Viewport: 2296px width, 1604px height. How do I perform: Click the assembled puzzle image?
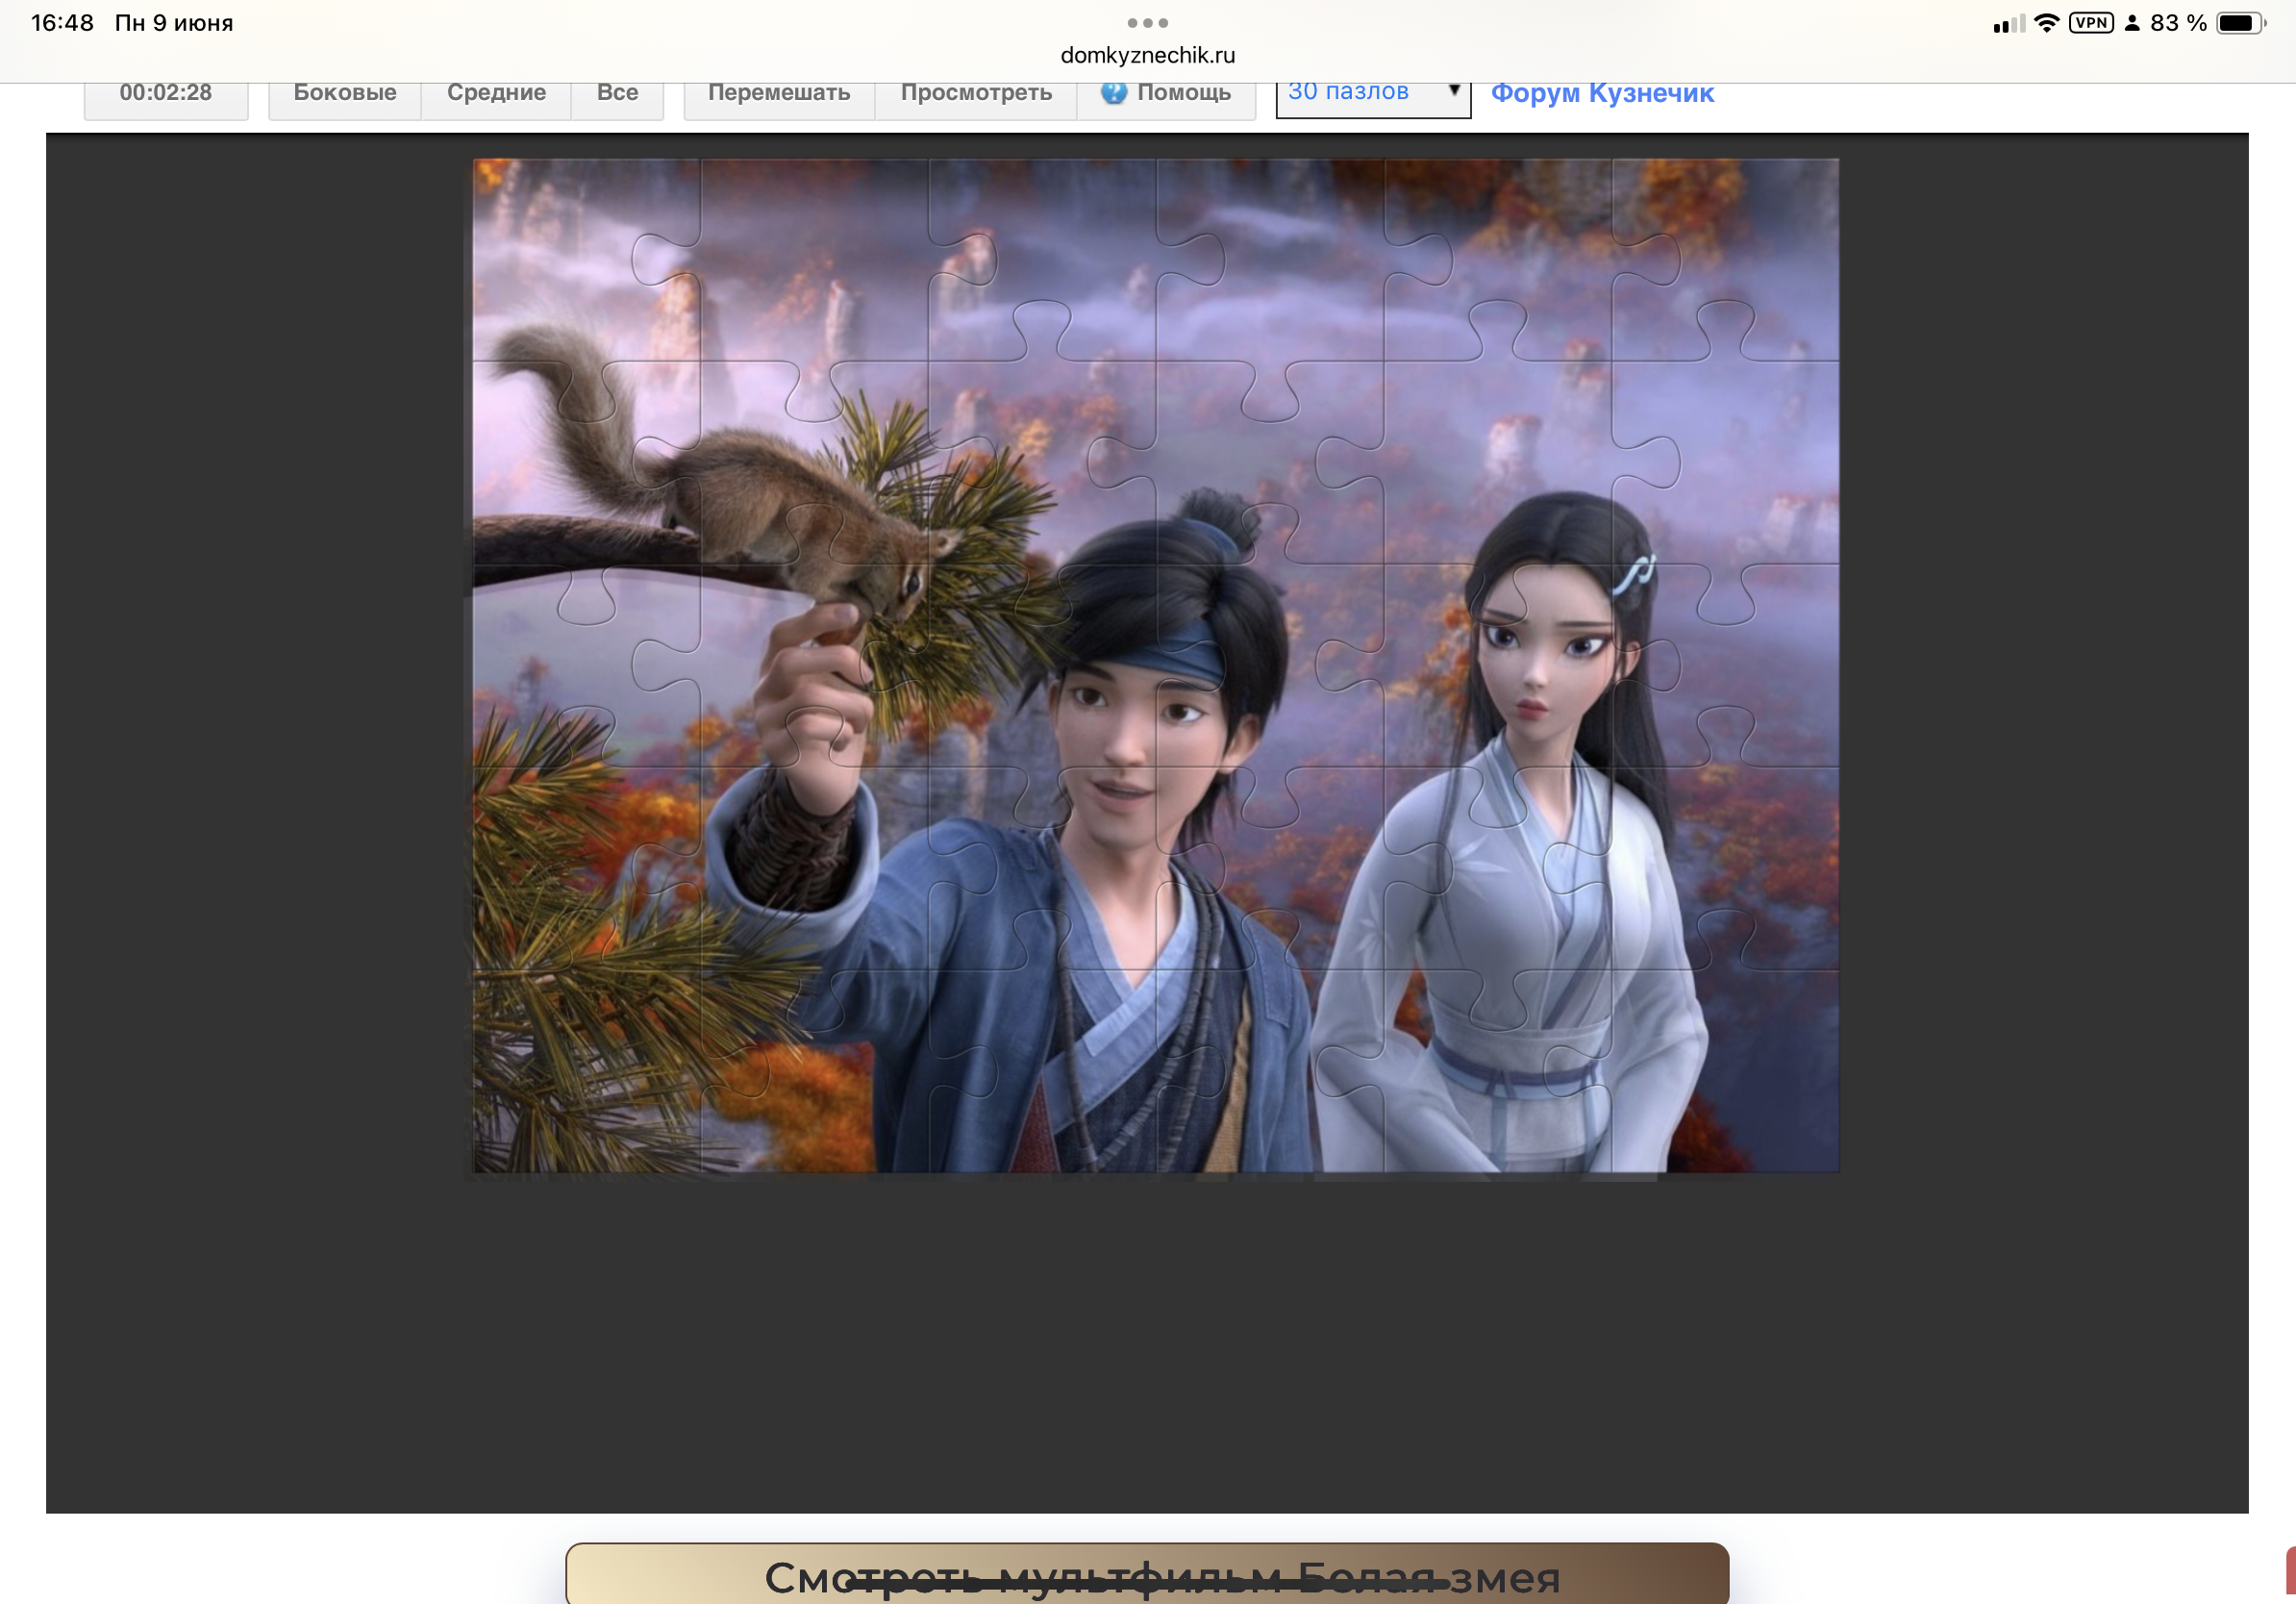click(1155, 665)
